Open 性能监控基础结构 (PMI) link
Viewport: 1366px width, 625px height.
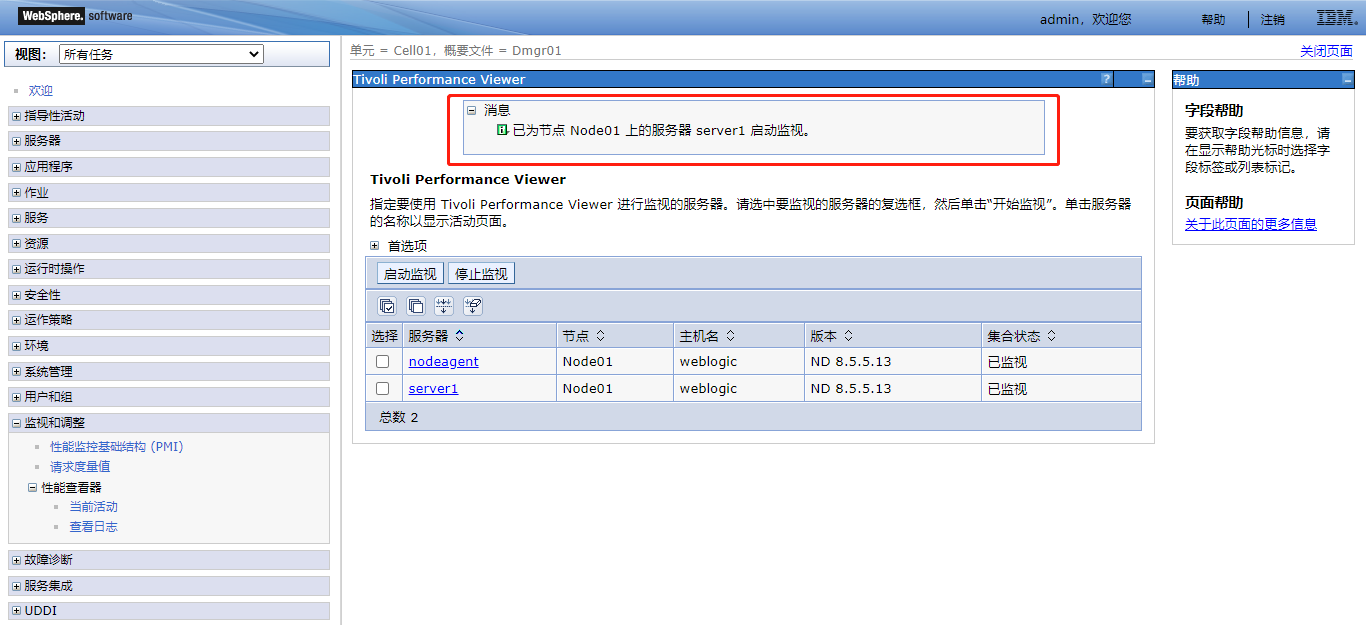pyautogui.click(x=117, y=447)
